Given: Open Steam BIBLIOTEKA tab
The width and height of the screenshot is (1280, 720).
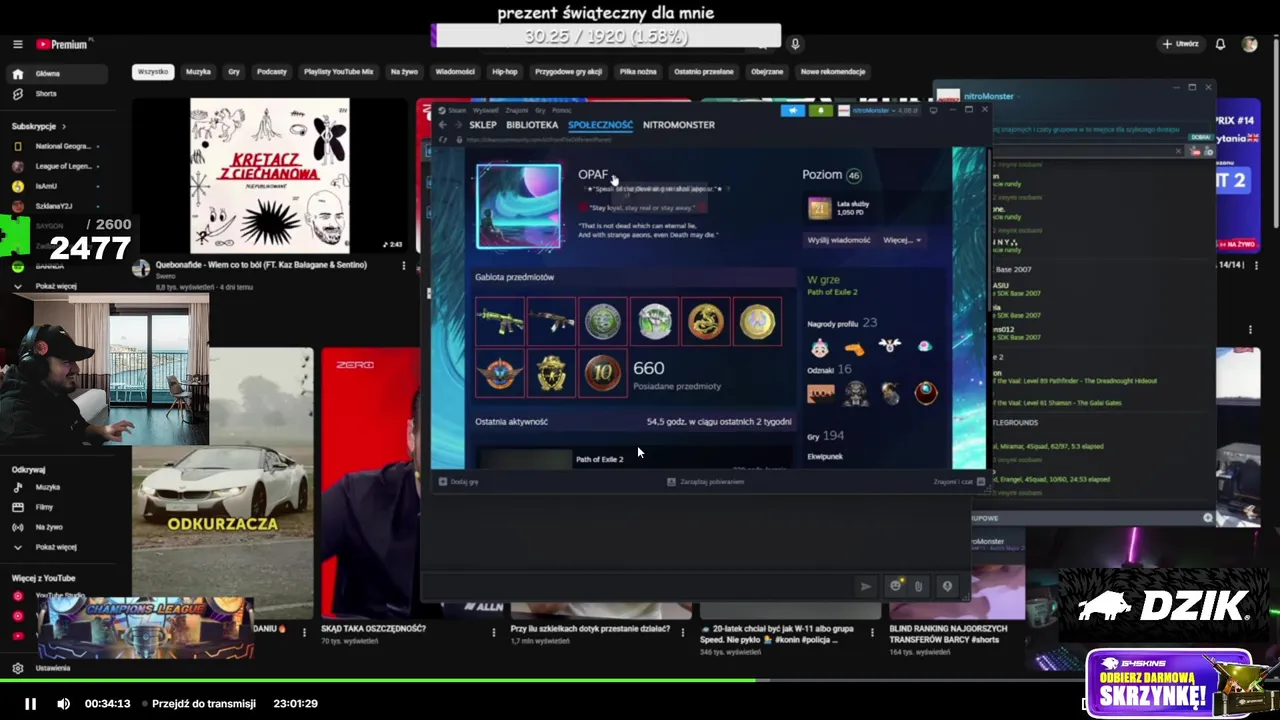Looking at the screenshot, I should pos(532,125).
